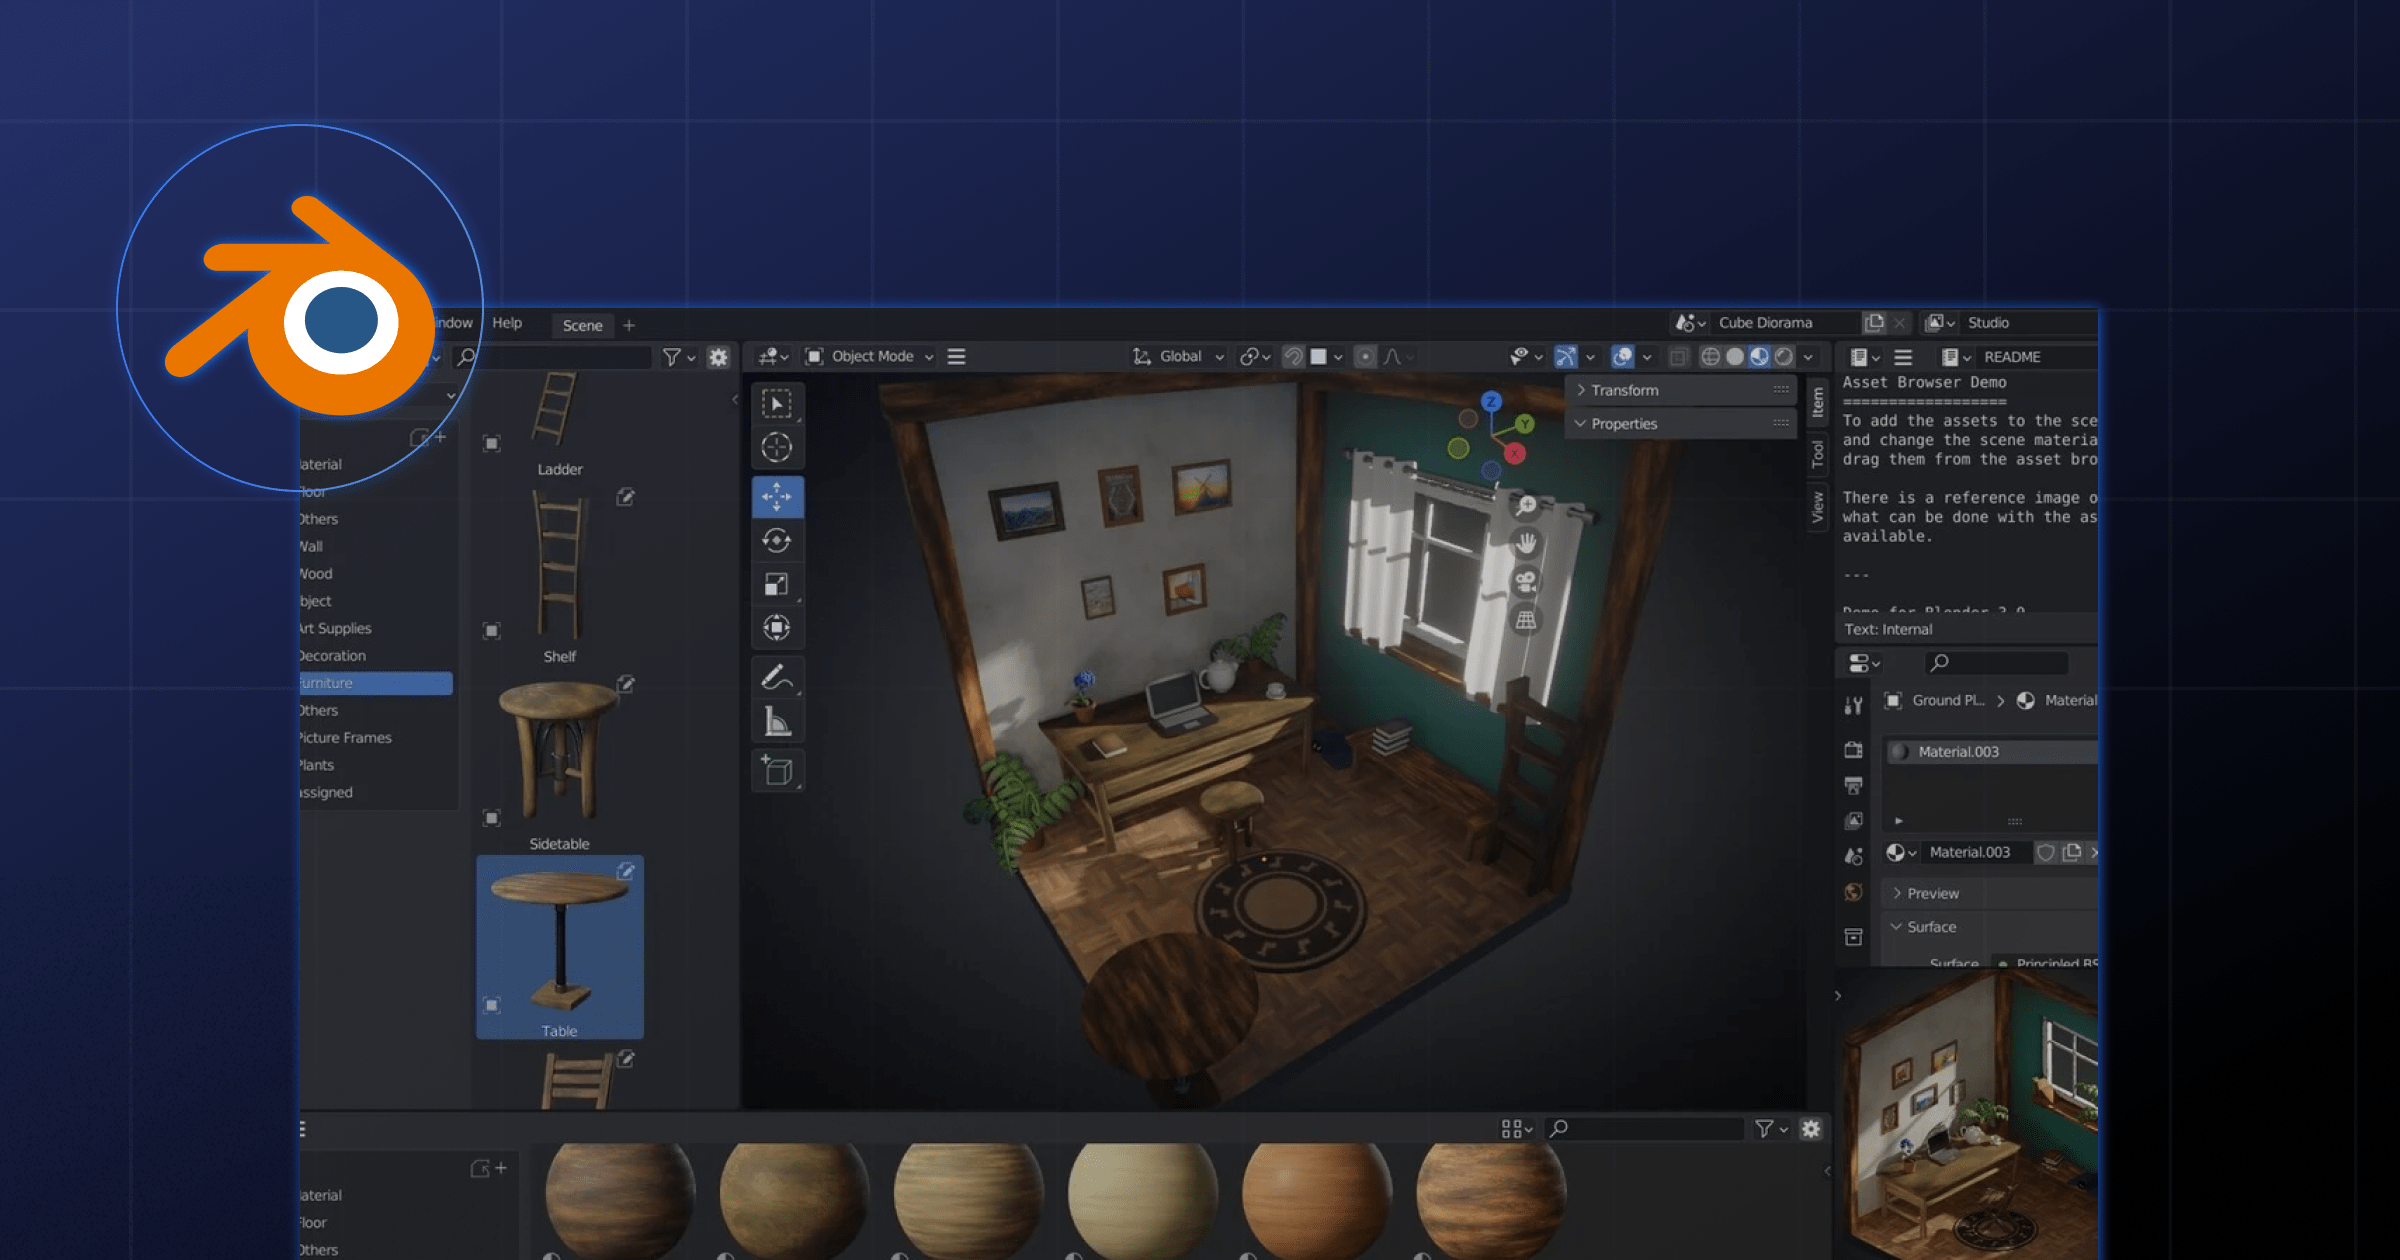Open the Item sidebar tab
Screen dimensions: 2400x1260
coord(1818,403)
